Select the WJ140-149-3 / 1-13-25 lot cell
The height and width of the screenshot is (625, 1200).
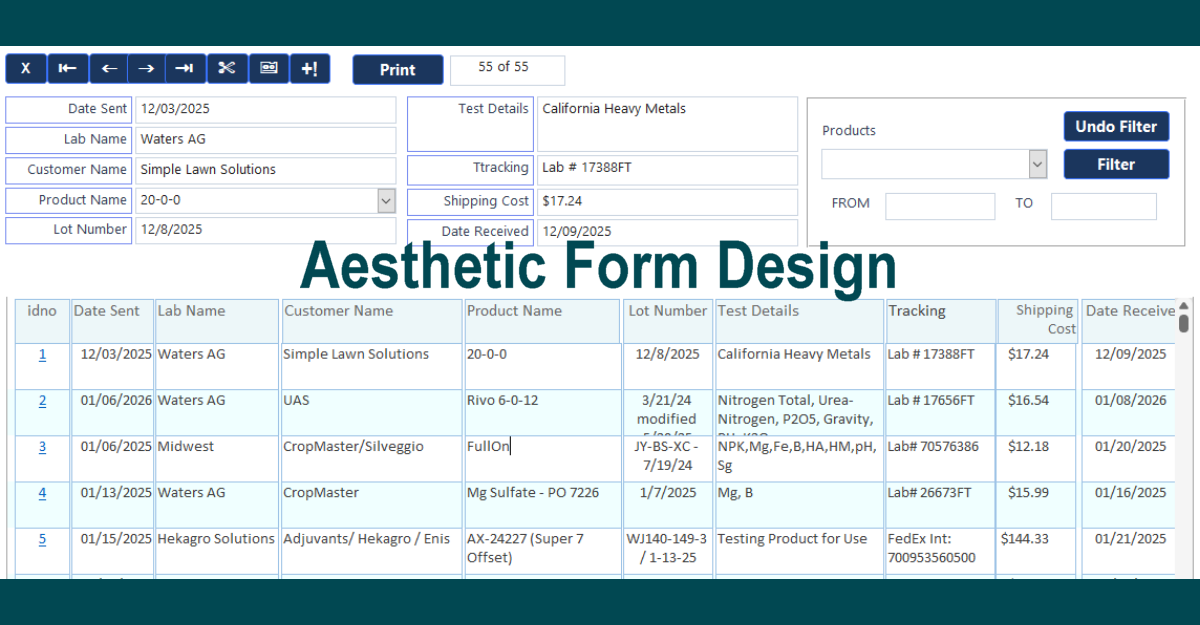(x=668, y=550)
